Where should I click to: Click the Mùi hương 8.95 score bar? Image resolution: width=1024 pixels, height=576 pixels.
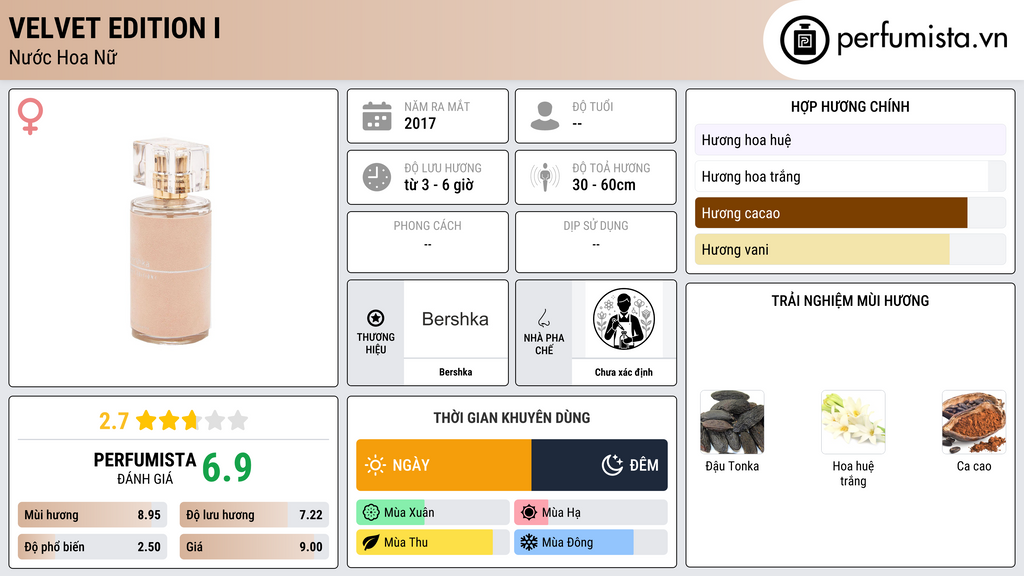coord(93,515)
